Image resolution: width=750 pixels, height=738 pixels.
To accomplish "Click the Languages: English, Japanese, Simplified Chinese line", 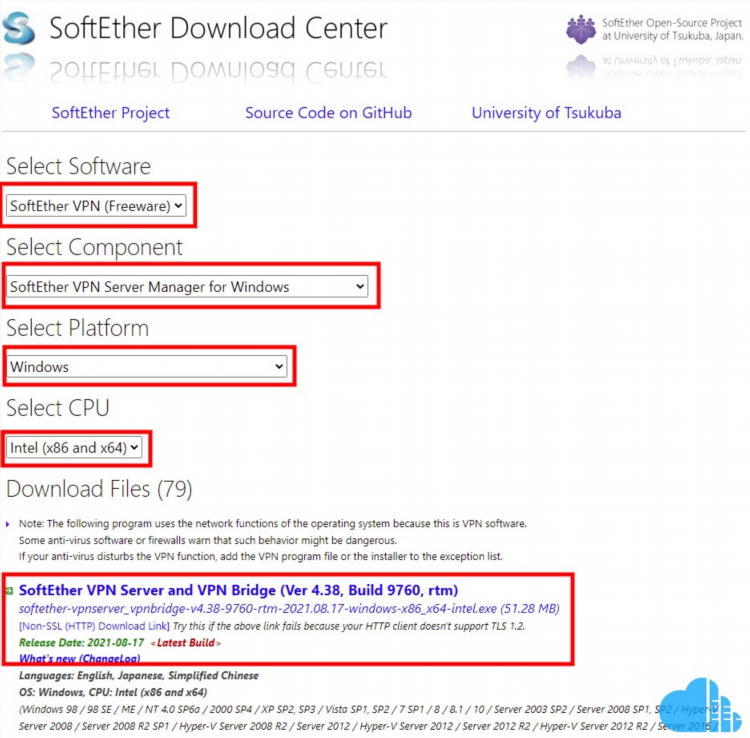I will (x=139, y=676).
